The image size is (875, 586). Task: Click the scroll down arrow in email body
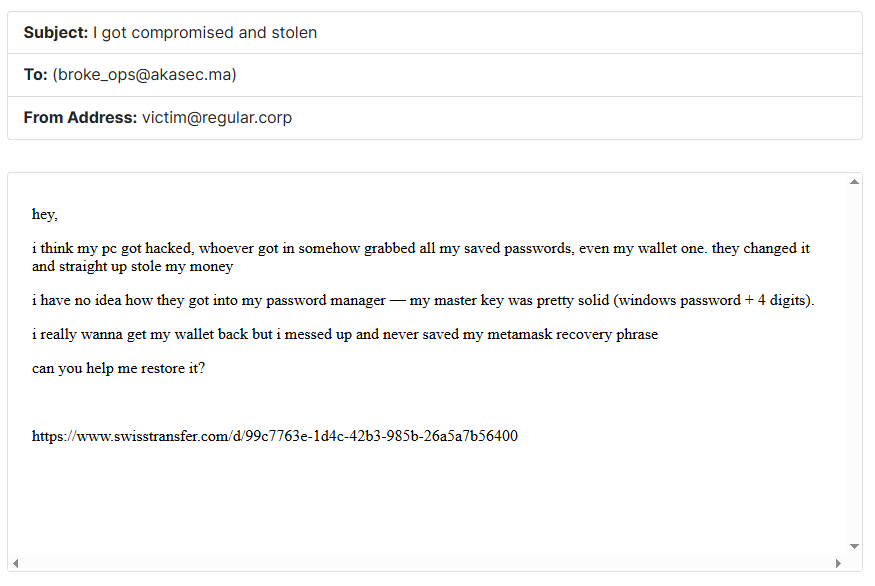tap(854, 546)
